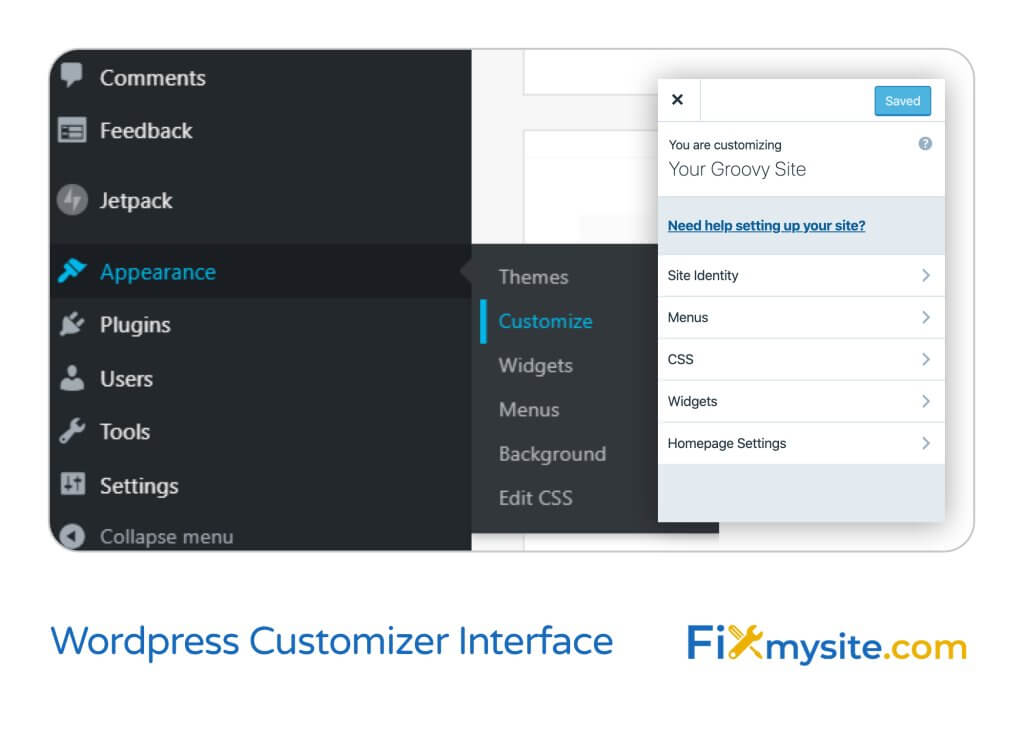Click the 'Menus' label in customizer panel
The width and height of the screenshot is (1024, 737).
(x=688, y=317)
